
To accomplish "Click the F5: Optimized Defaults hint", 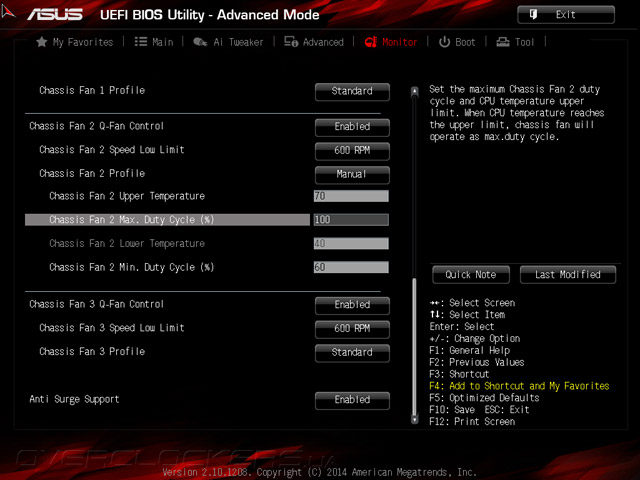I will [484, 398].
